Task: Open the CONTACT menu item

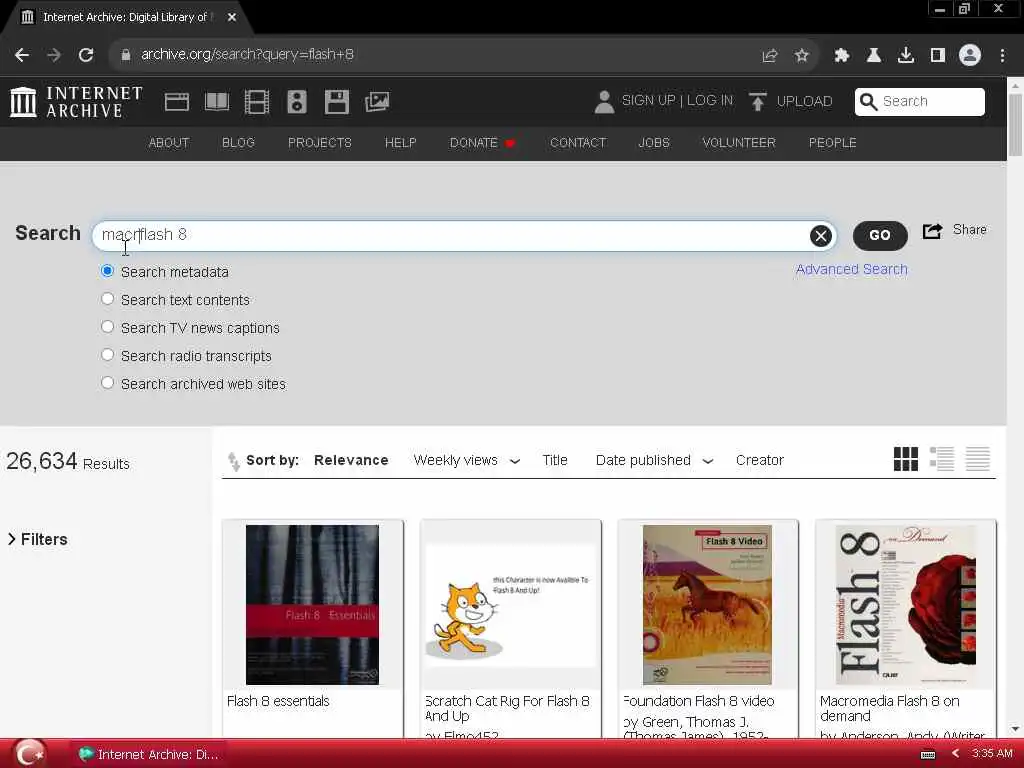Action: pos(578,143)
